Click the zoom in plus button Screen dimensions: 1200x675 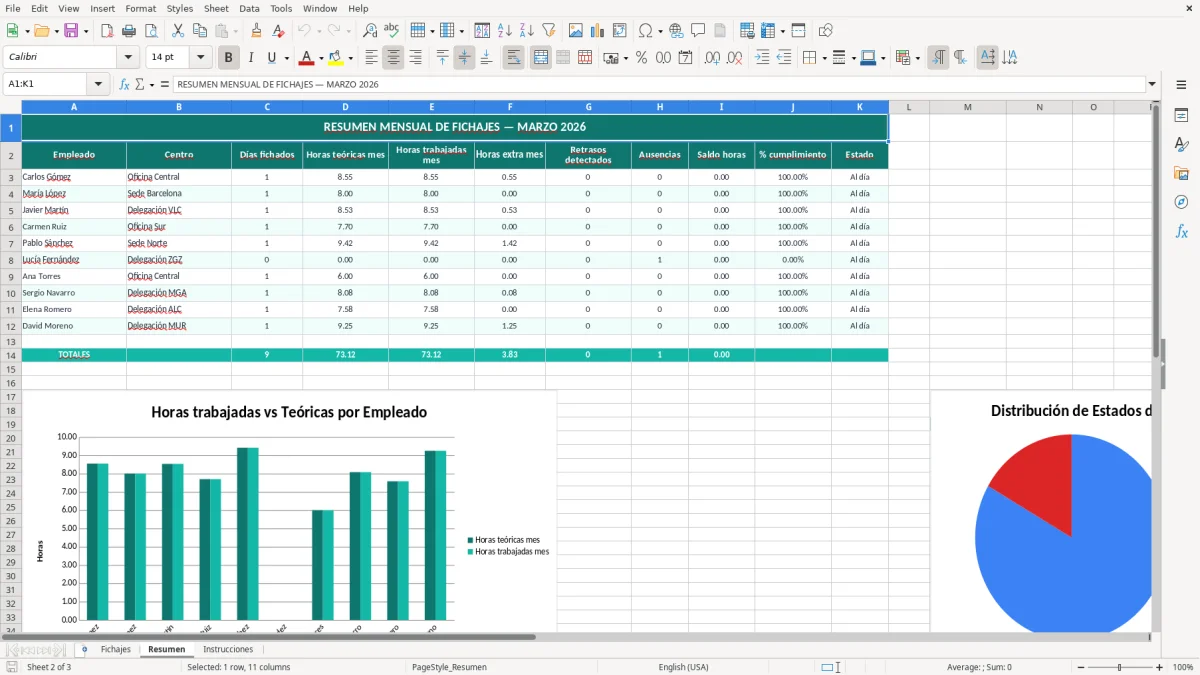coord(1159,667)
